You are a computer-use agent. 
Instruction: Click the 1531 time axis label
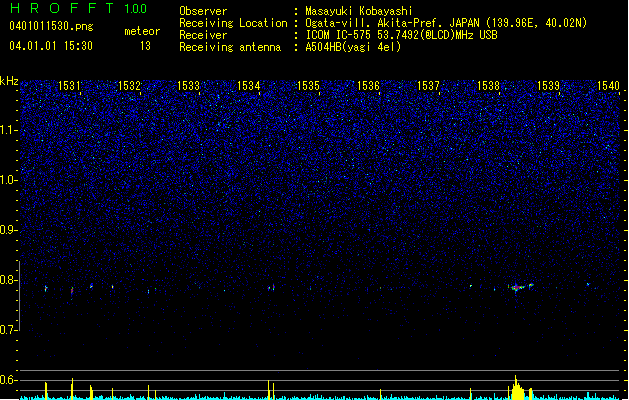click(x=69, y=86)
